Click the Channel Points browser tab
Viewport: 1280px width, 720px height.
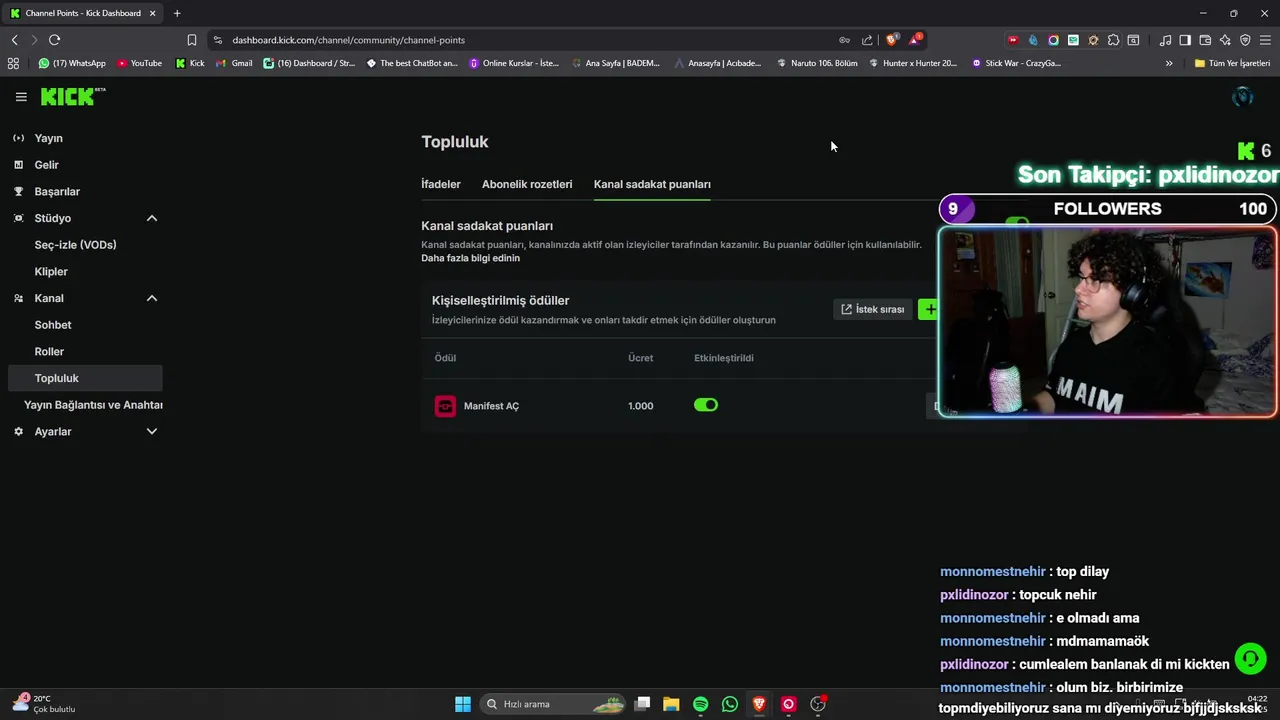coord(82,13)
